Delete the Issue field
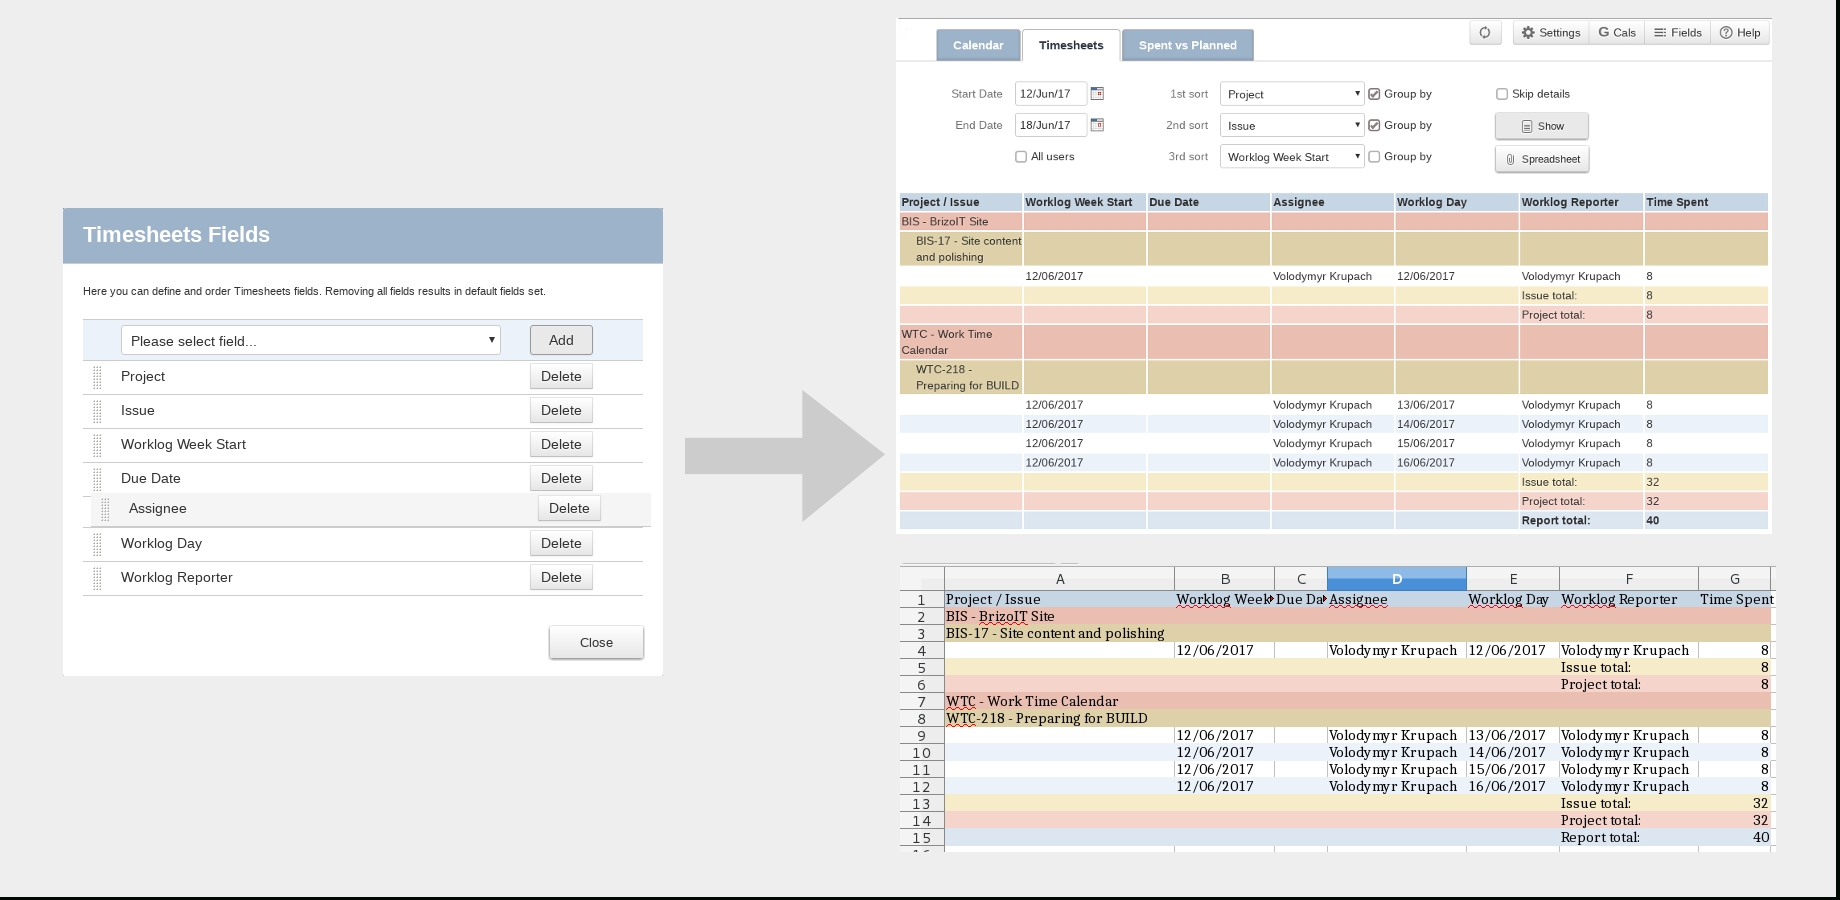Screen dimensions: 1840x900 point(561,410)
